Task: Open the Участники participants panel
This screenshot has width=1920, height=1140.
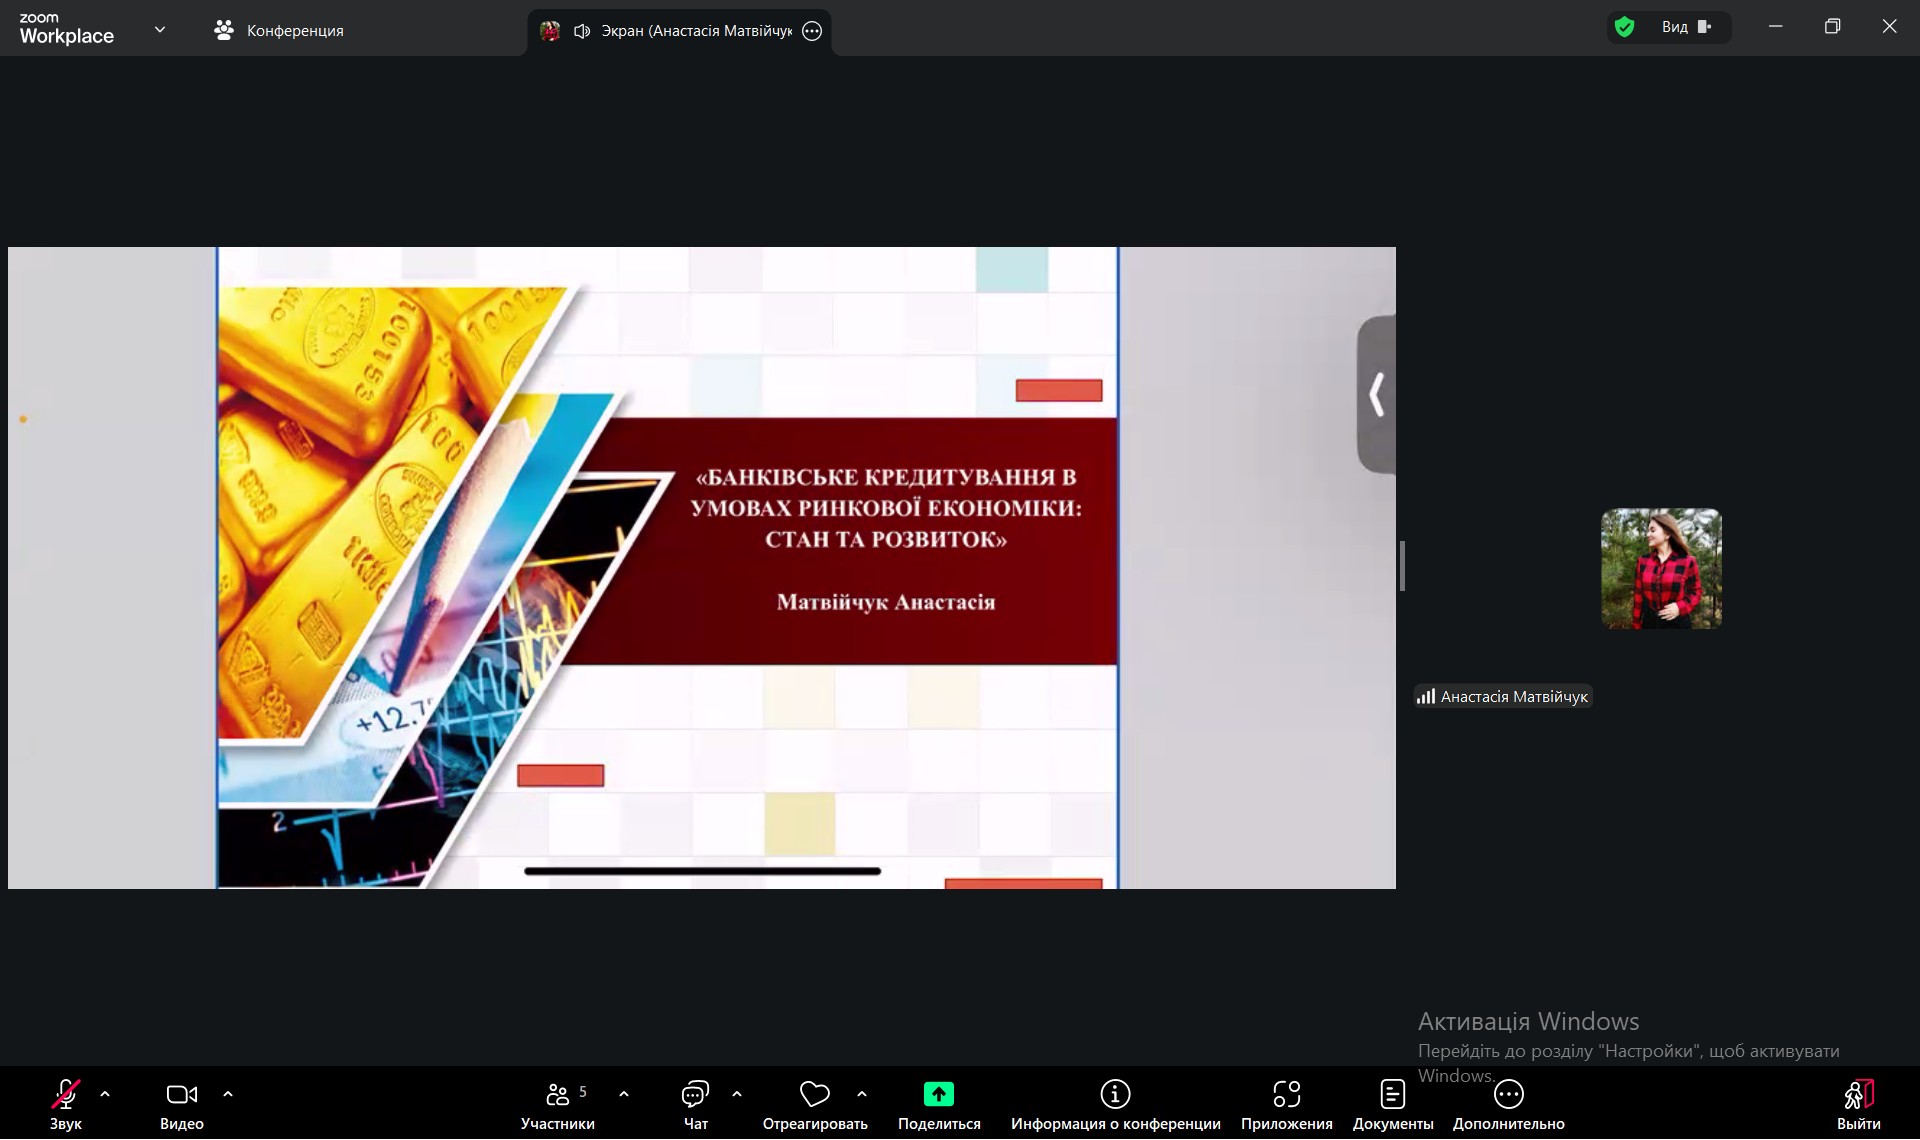Action: [x=558, y=1095]
